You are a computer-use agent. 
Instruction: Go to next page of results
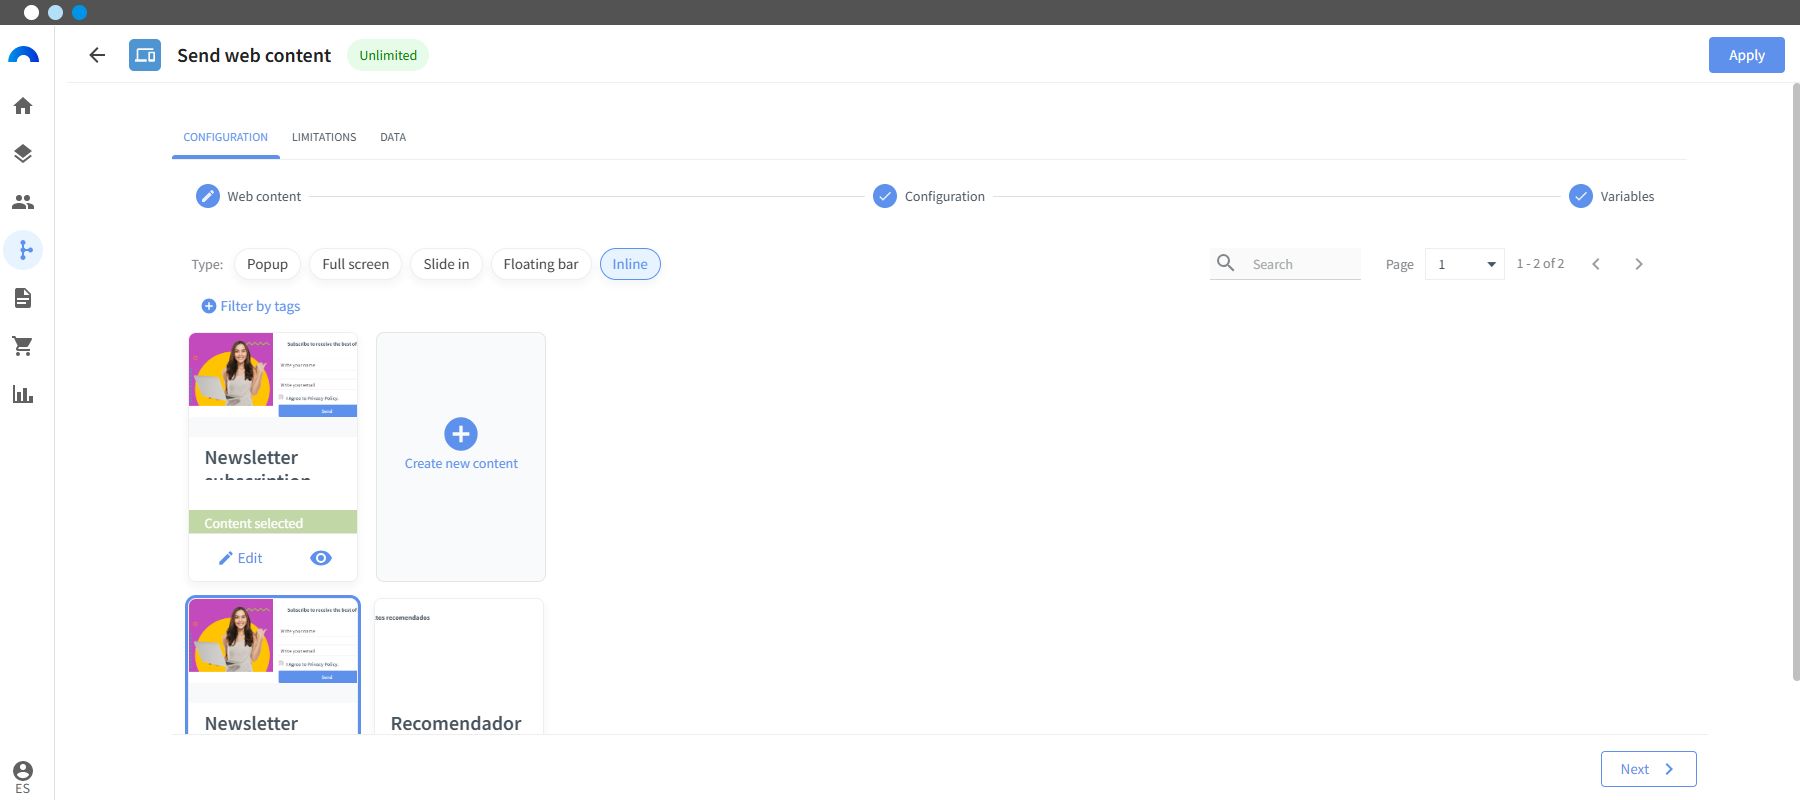[x=1638, y=264]
